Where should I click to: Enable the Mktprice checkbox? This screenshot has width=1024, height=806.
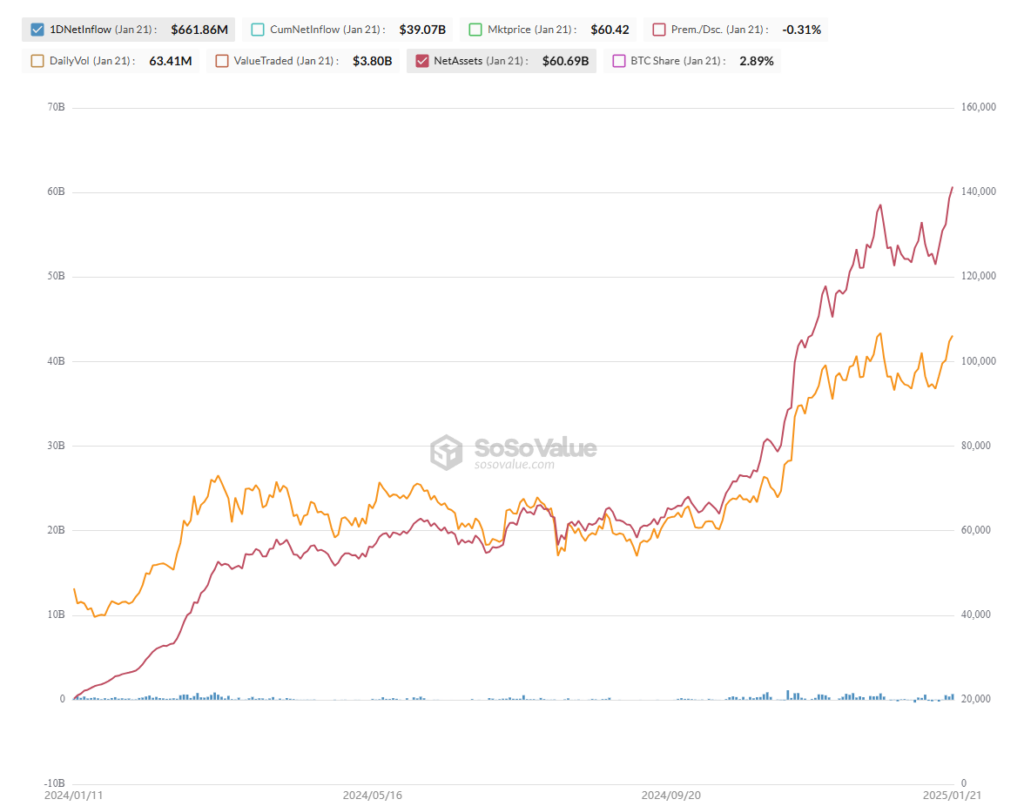475,29
